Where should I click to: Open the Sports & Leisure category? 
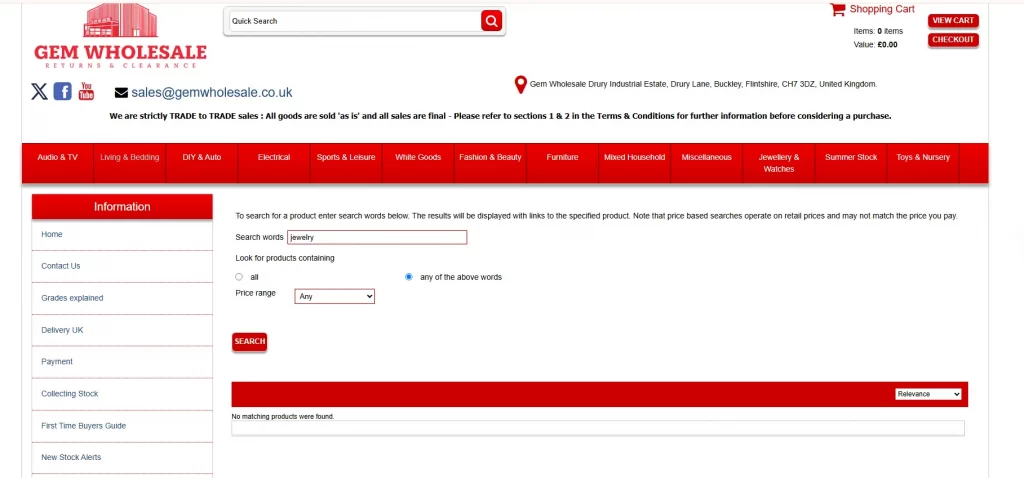346,157
